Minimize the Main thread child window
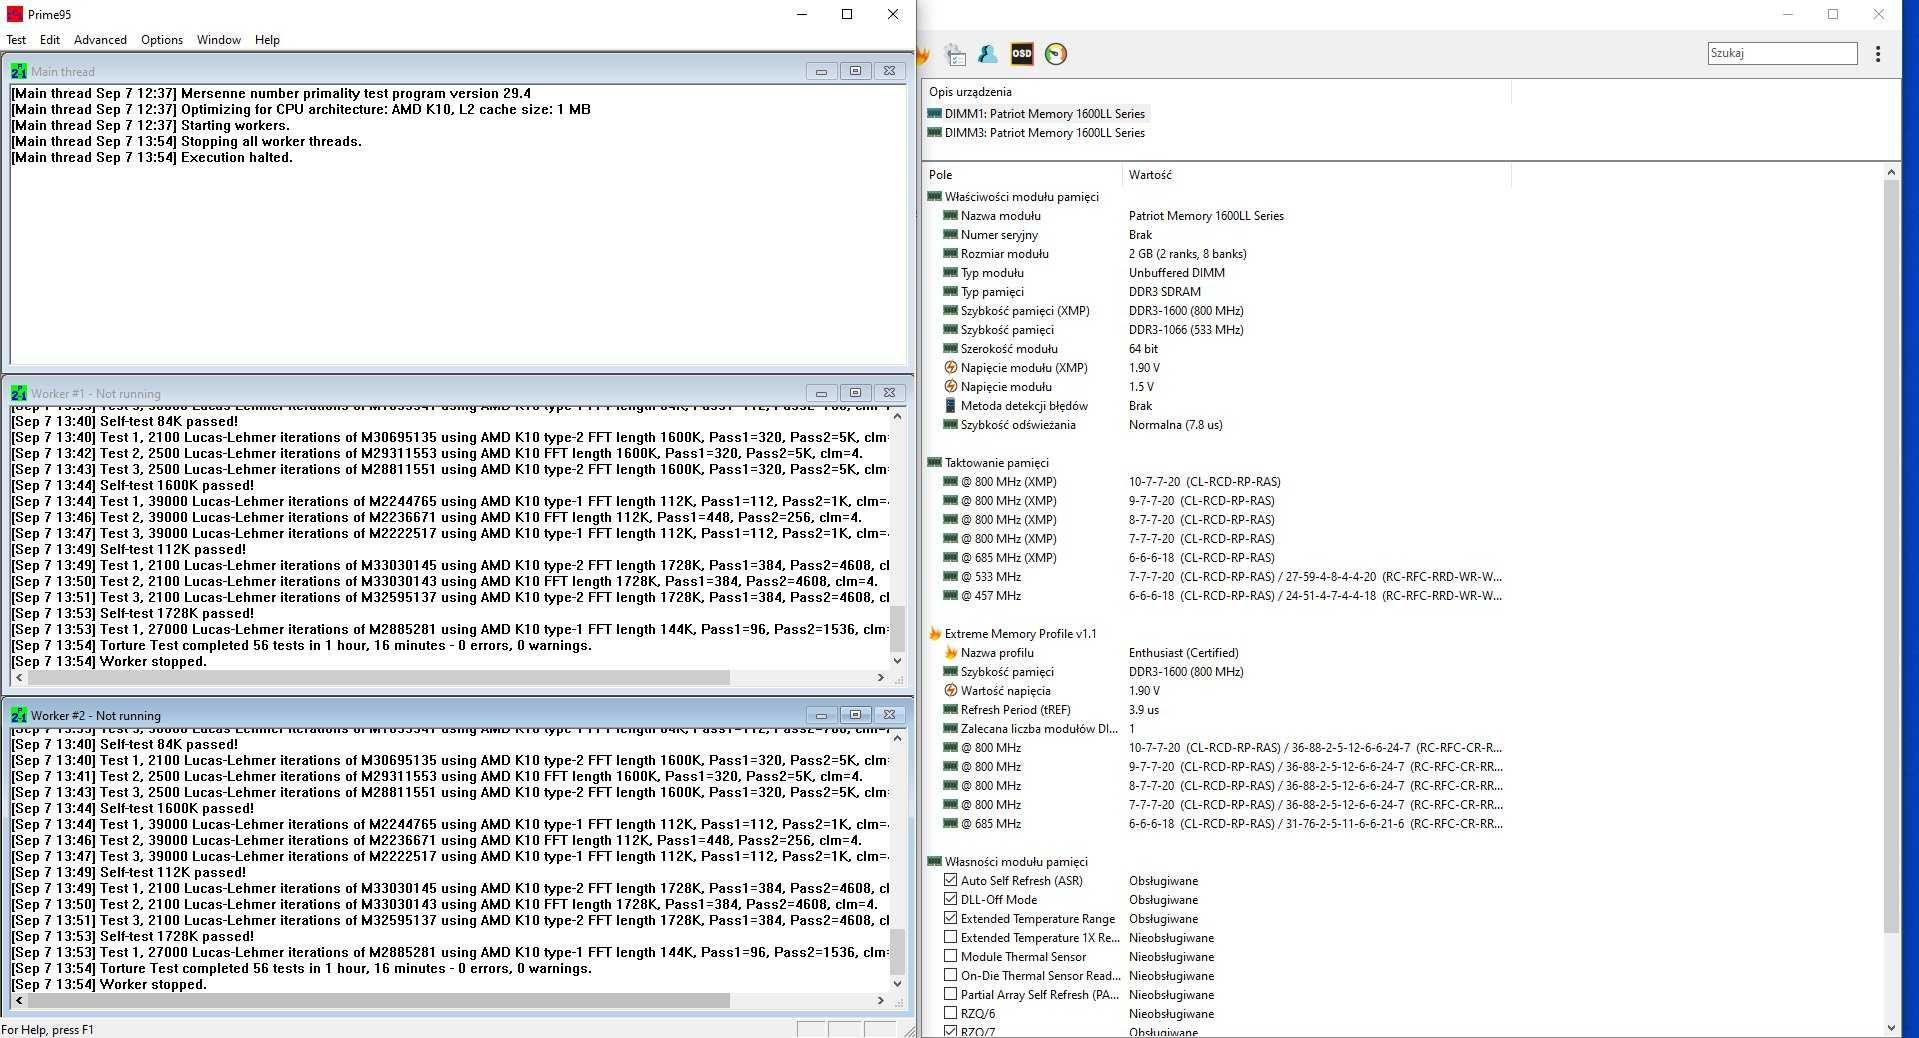 (821, 71)
